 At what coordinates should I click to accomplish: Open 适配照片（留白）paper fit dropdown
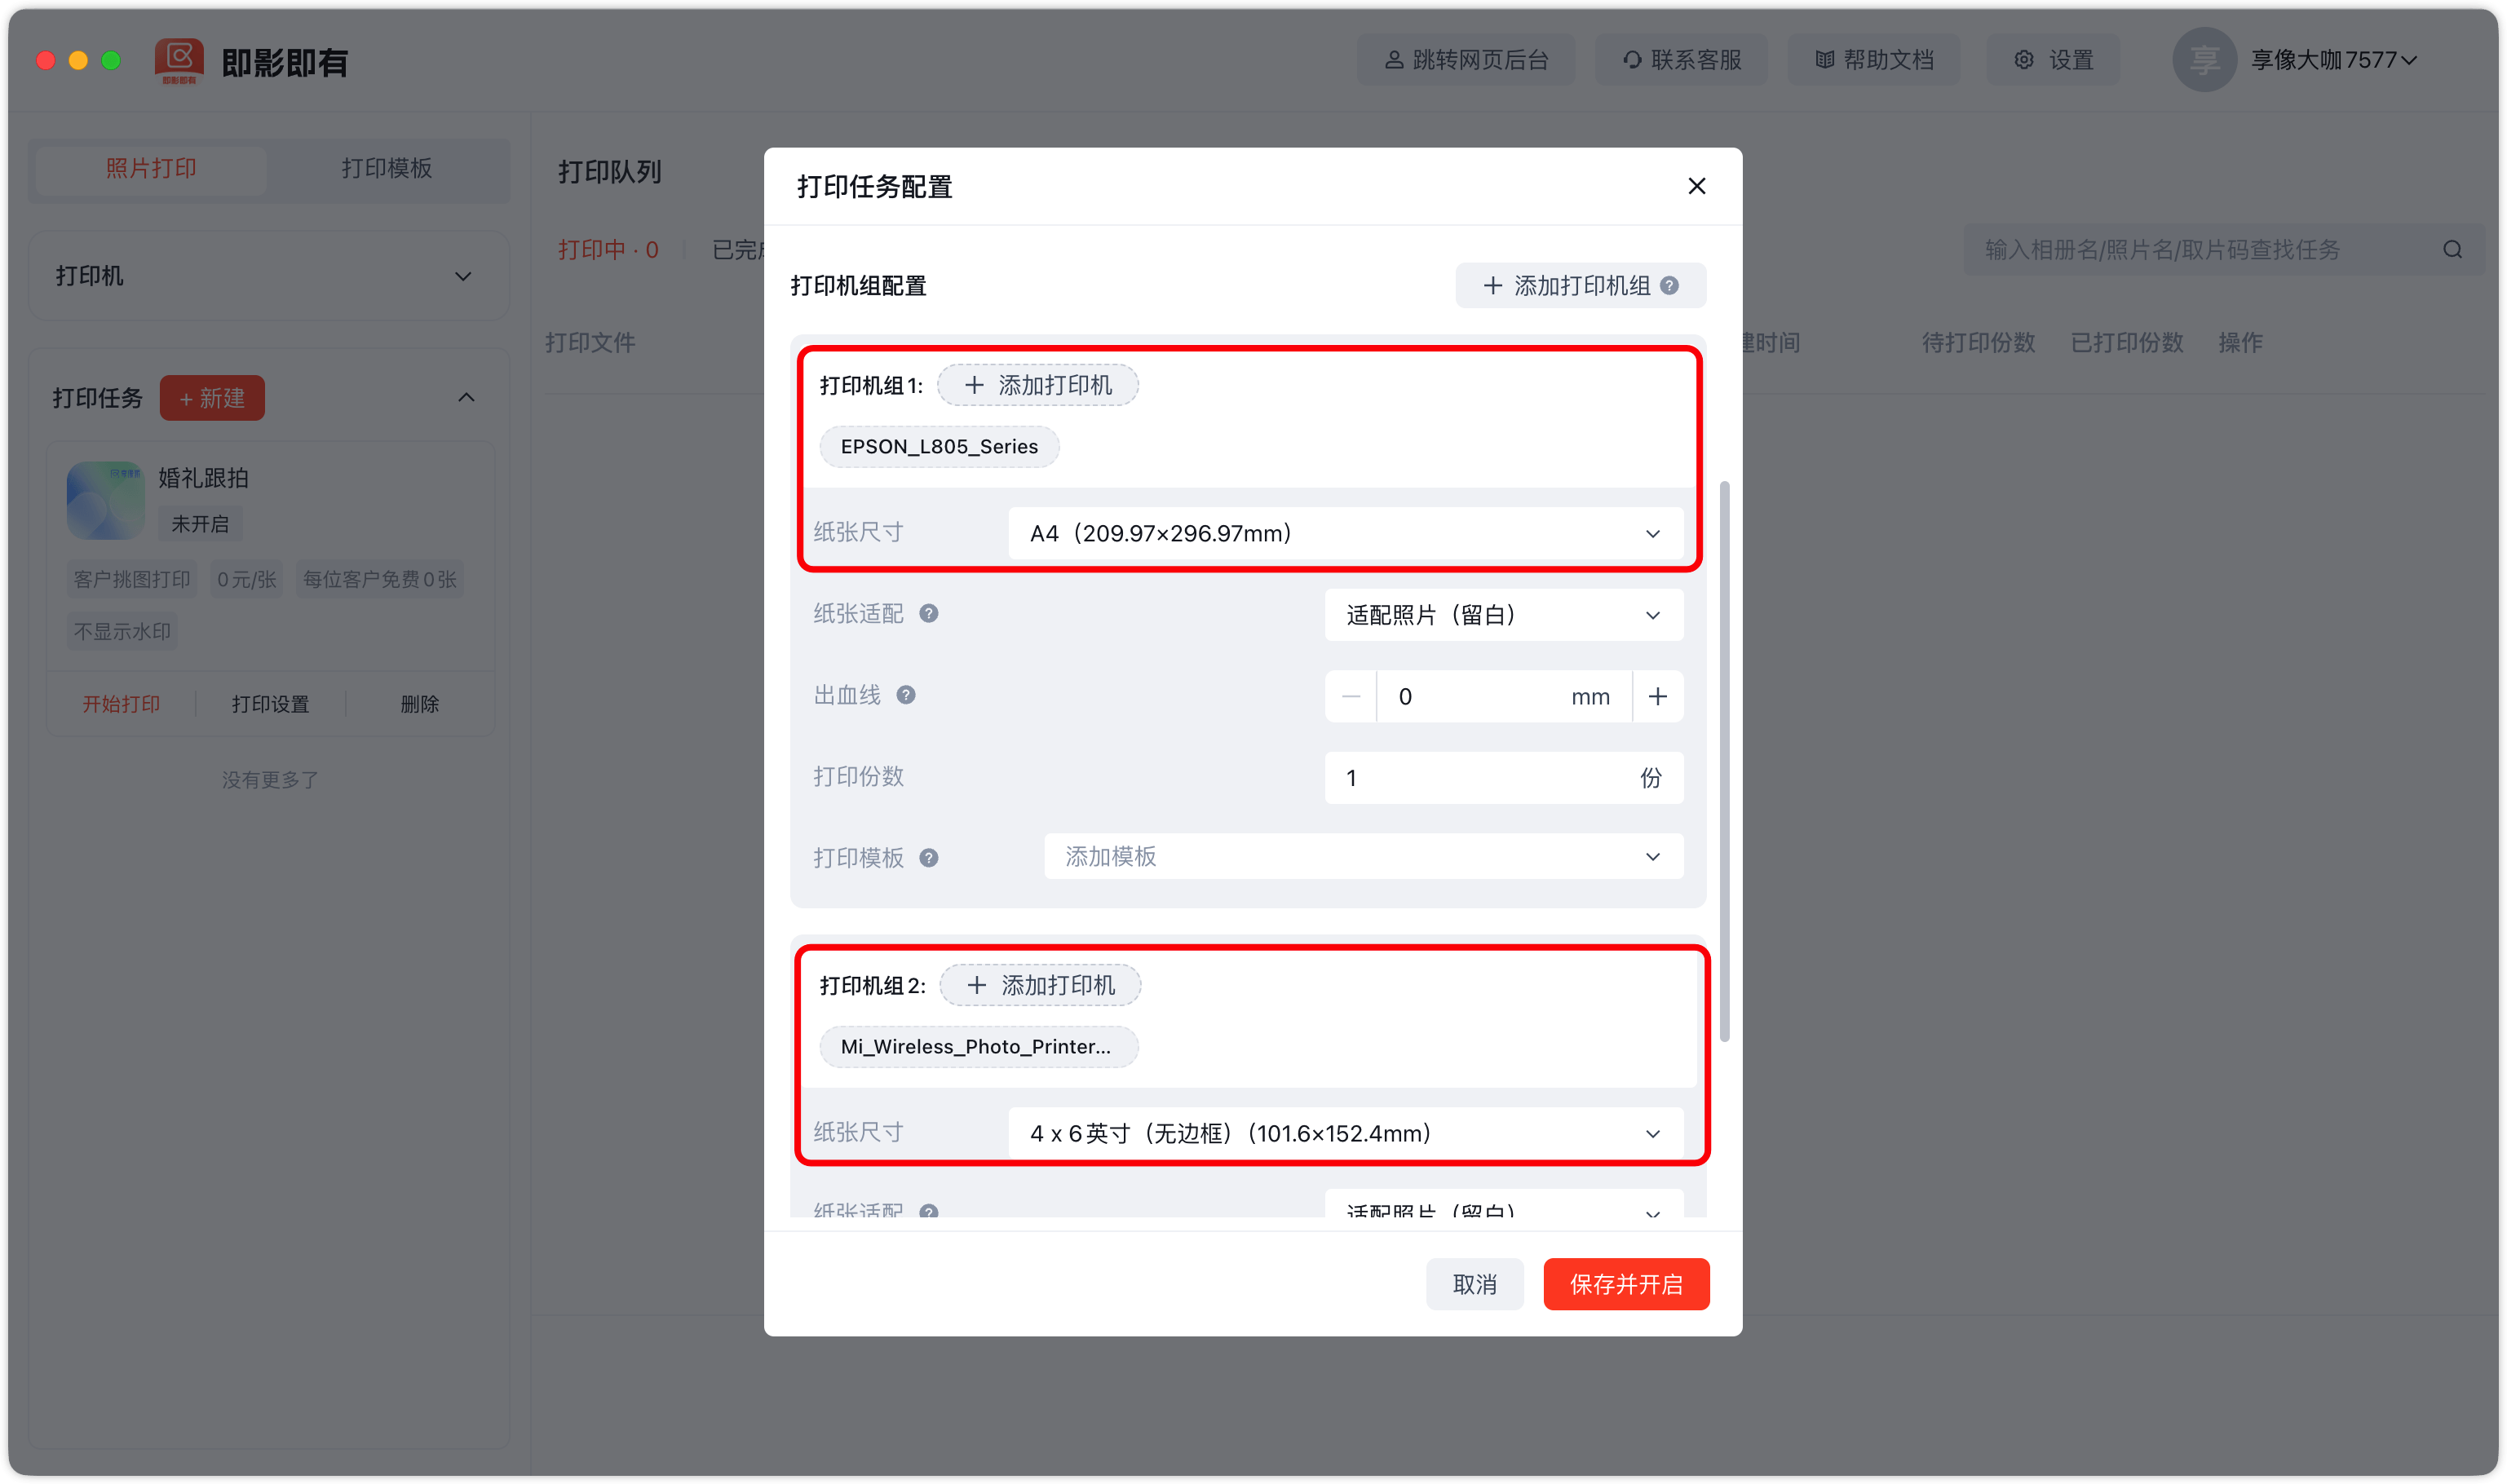1503,615
